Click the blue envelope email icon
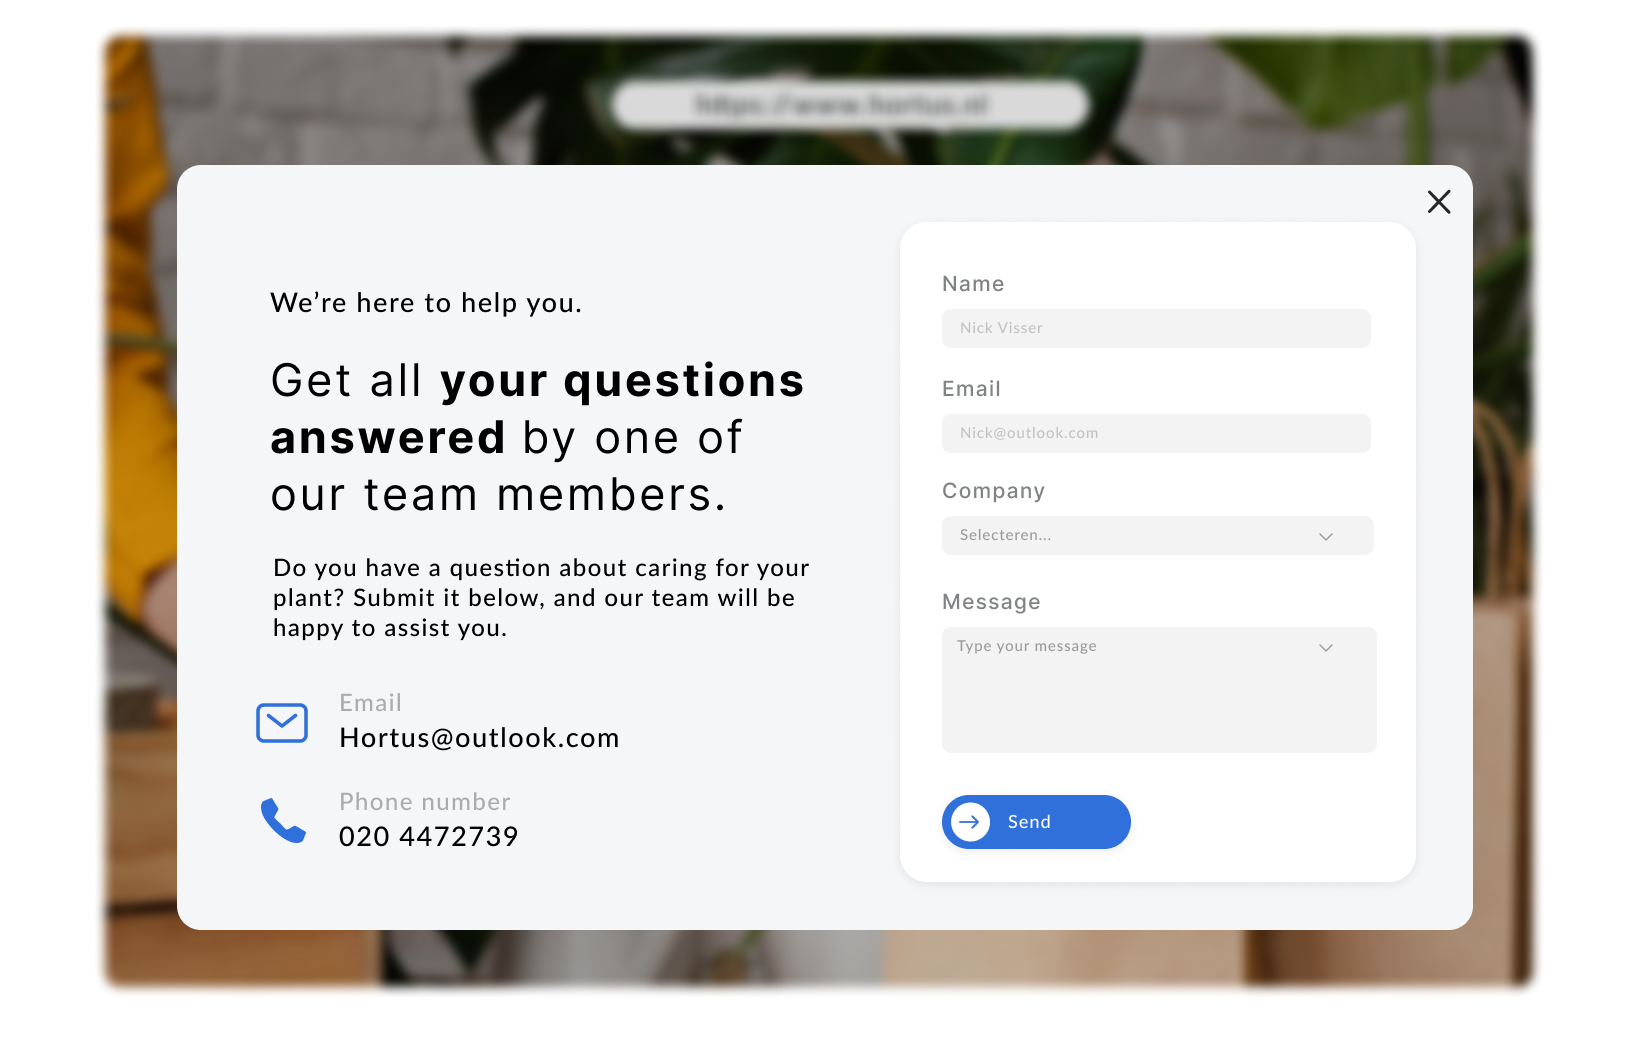The height and width of the screenshot is (1038, 1638). (282, 723)
